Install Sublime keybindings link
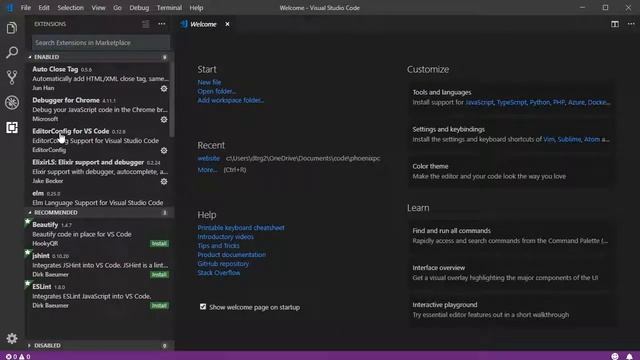This screenshot has width=640, height=360. tap(569, 139)
